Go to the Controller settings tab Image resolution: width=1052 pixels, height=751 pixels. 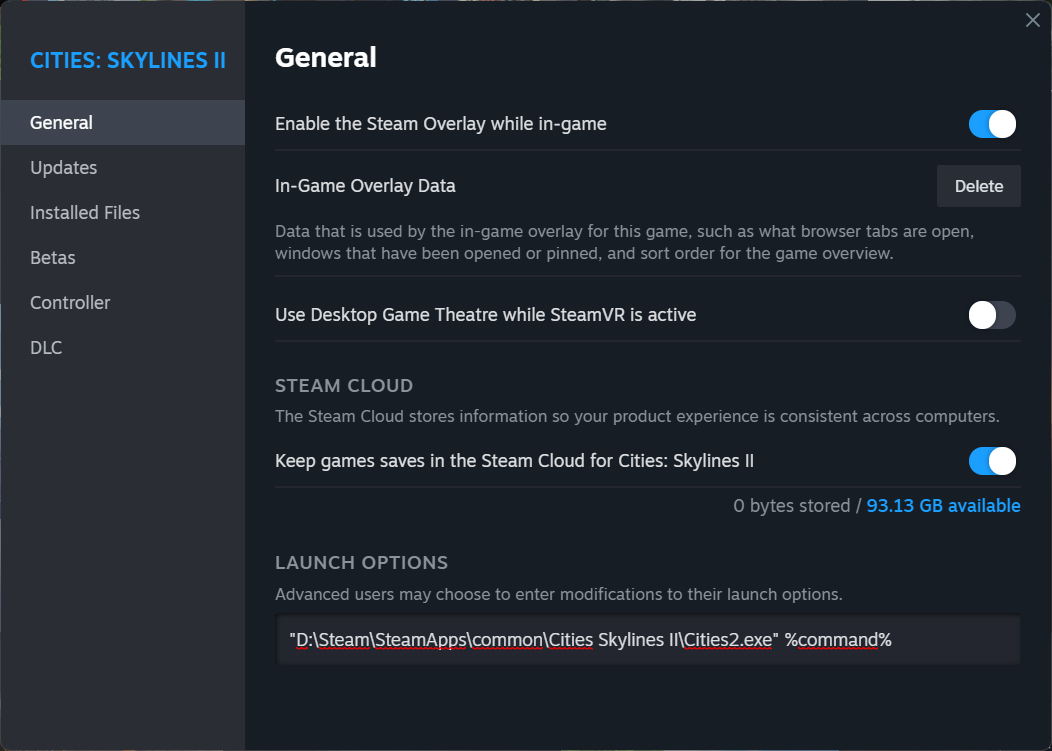70,303
